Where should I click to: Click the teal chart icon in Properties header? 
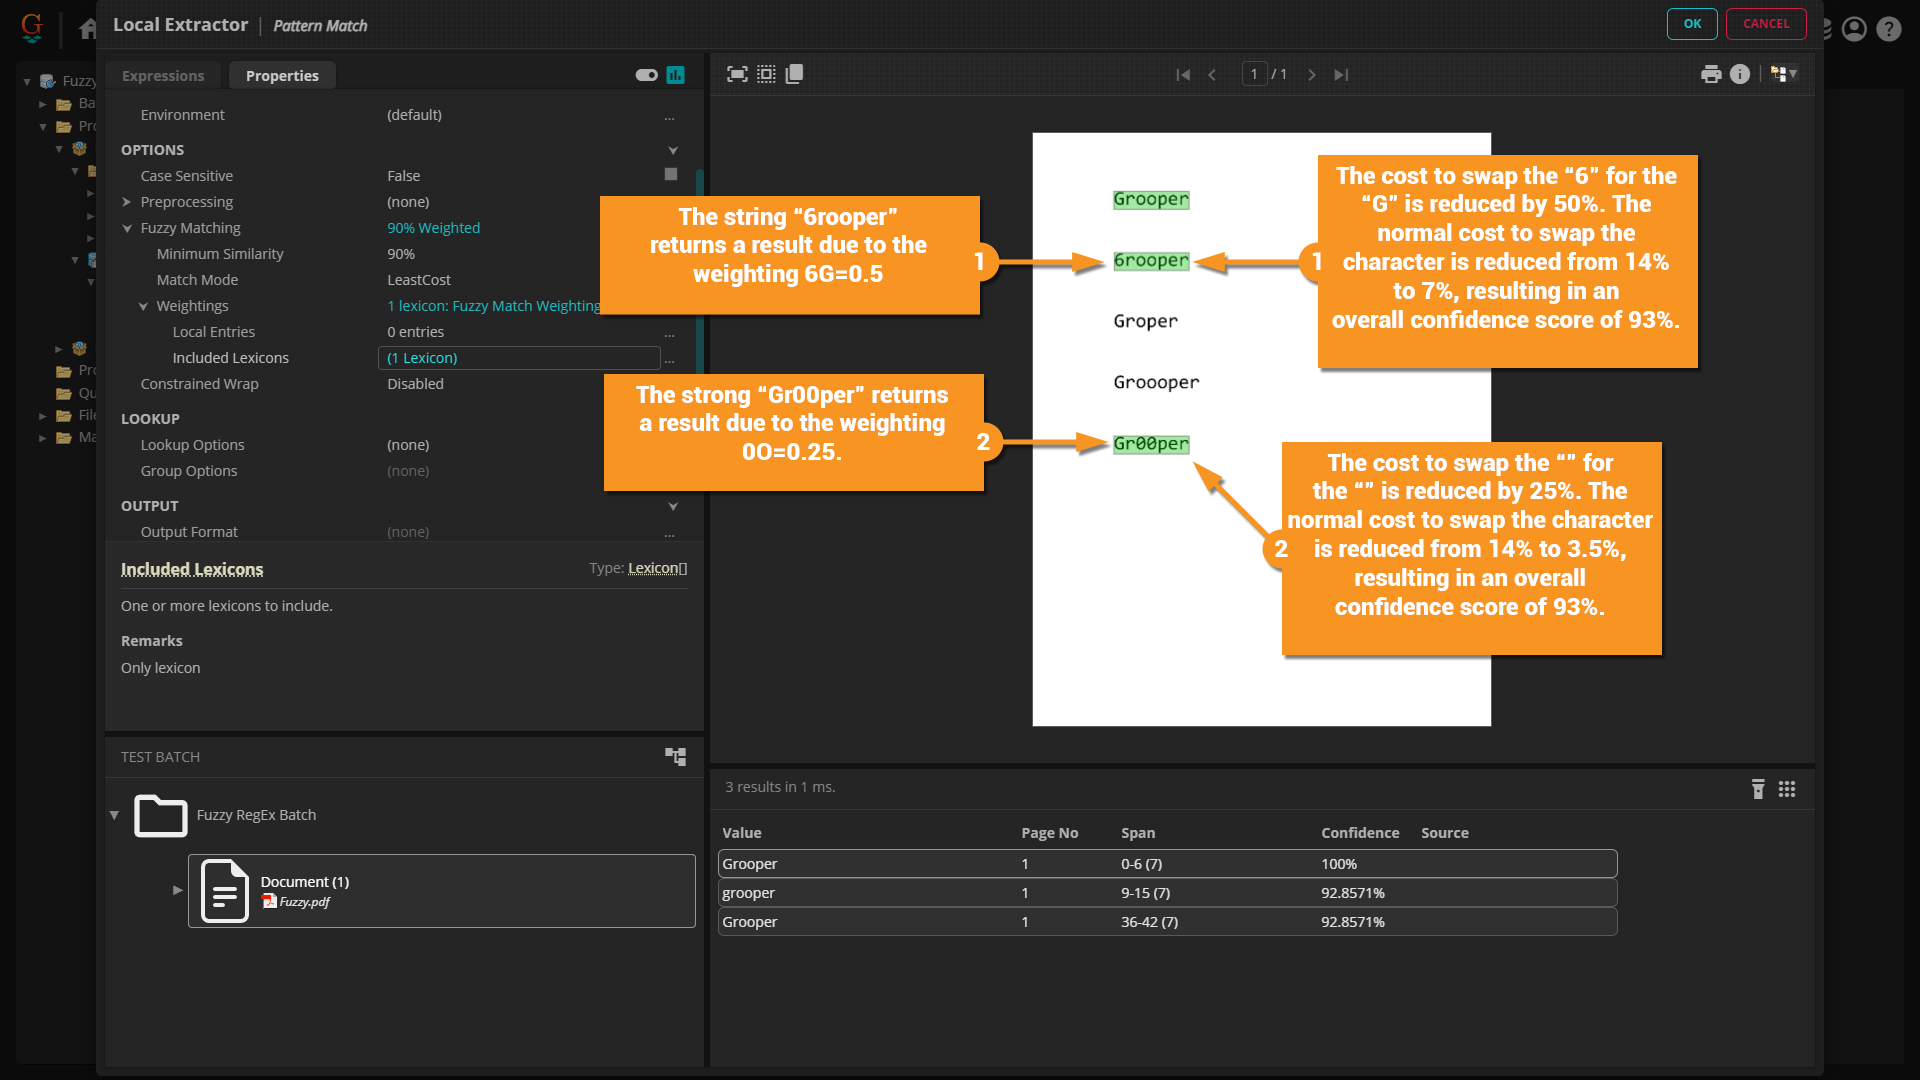tap(676, 75)
